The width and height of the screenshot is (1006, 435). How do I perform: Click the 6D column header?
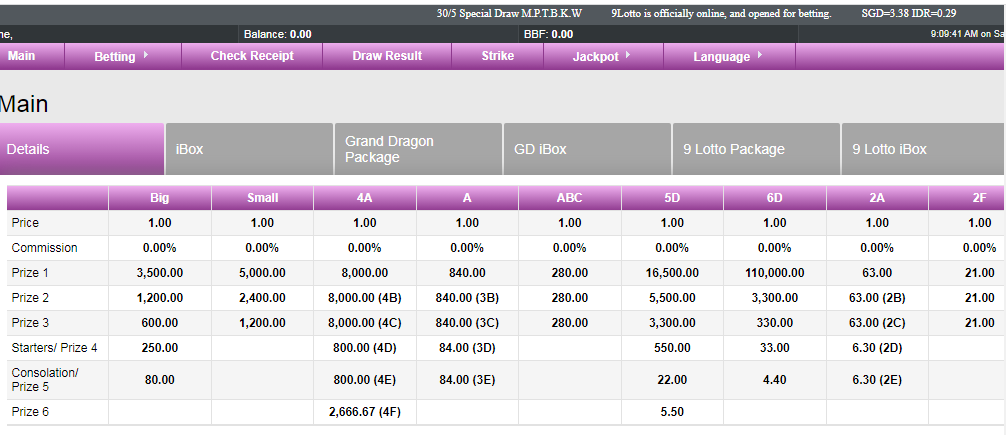click(775, 198)
